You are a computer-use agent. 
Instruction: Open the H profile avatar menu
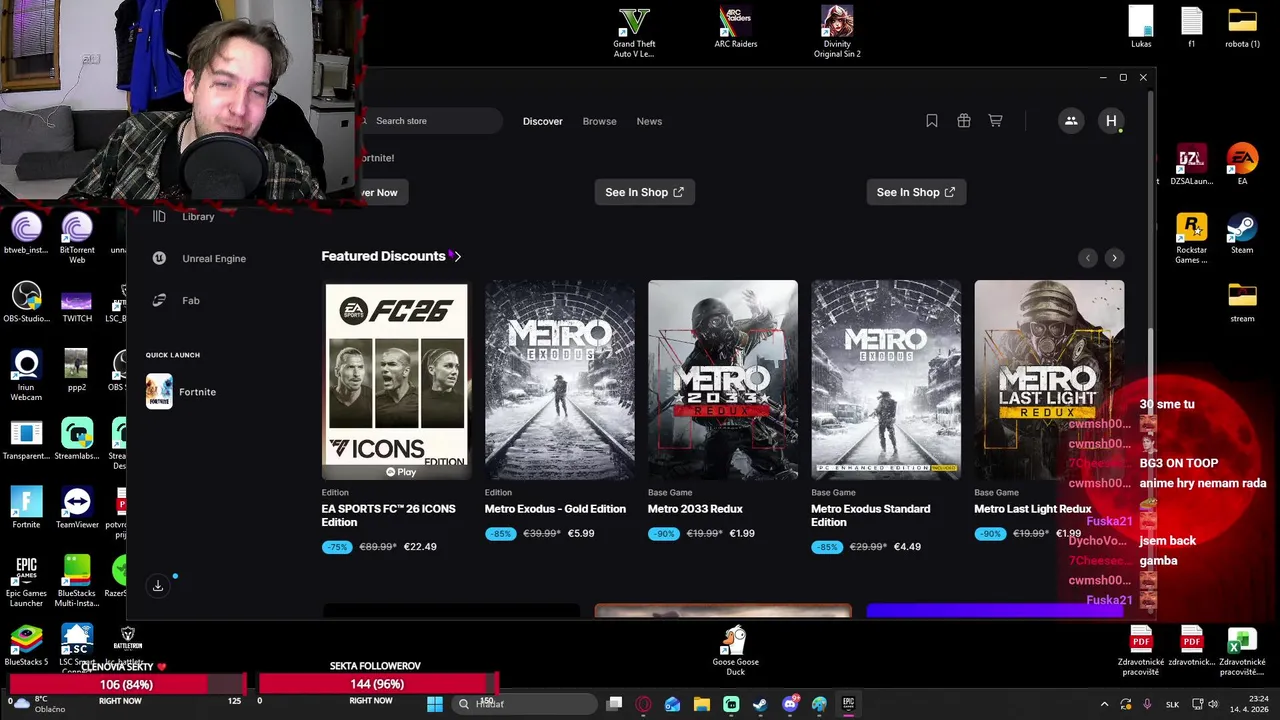[1111, 121]
